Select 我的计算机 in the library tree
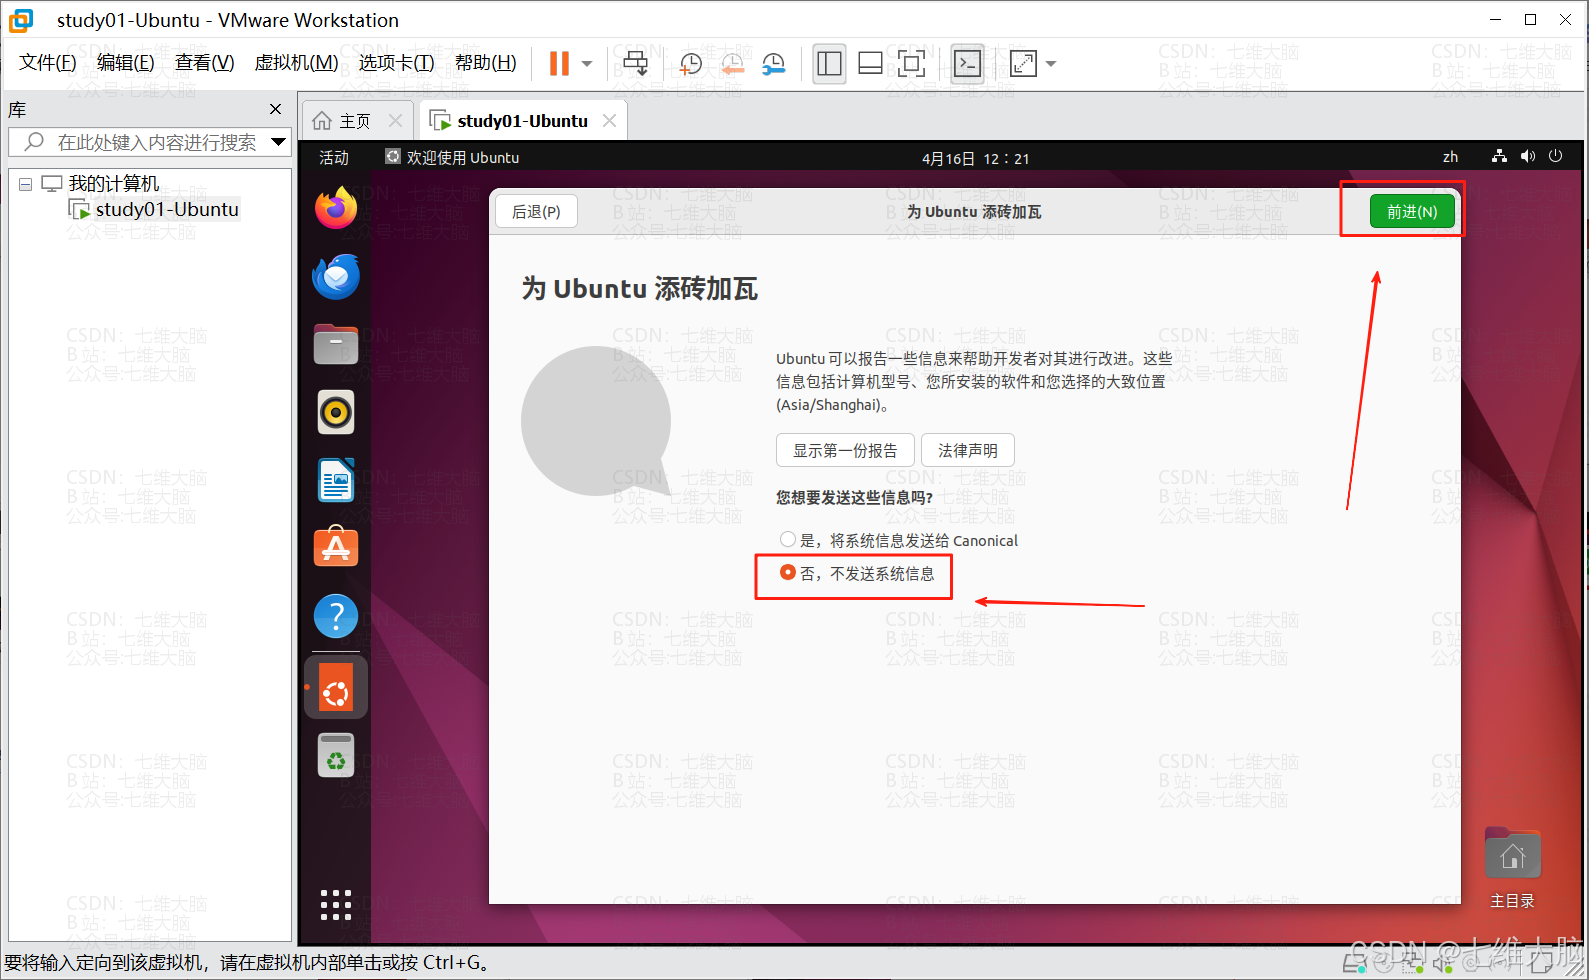 113,184
